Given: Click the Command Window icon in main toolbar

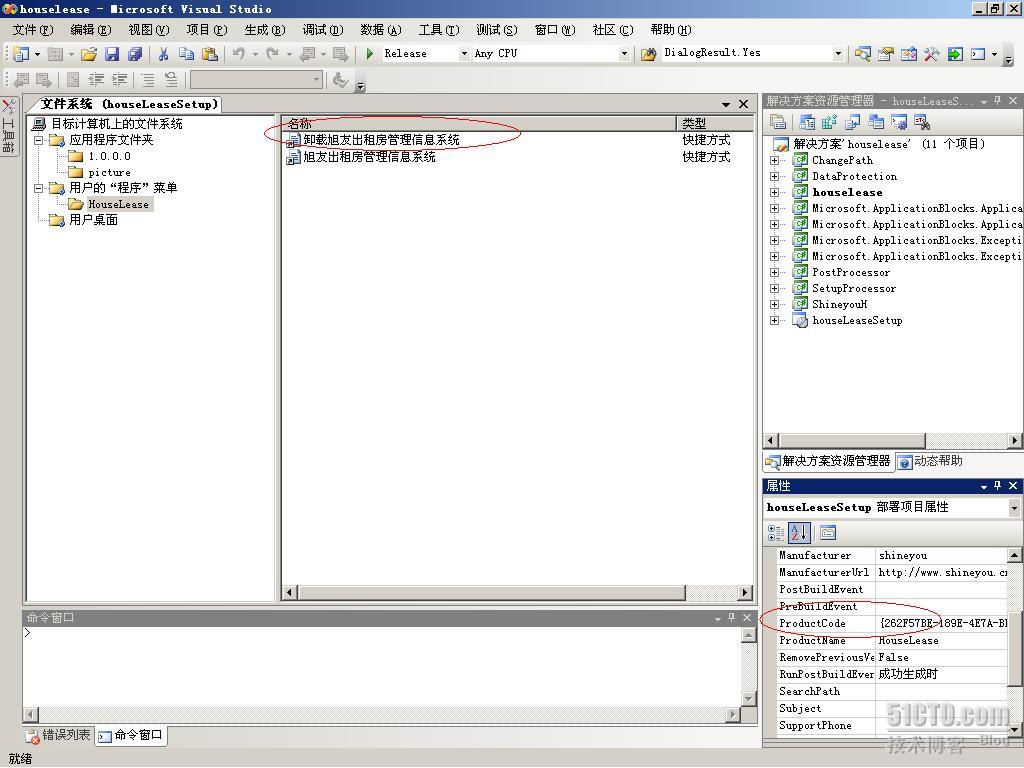Looking at the screenshot, I should (978, 54).
